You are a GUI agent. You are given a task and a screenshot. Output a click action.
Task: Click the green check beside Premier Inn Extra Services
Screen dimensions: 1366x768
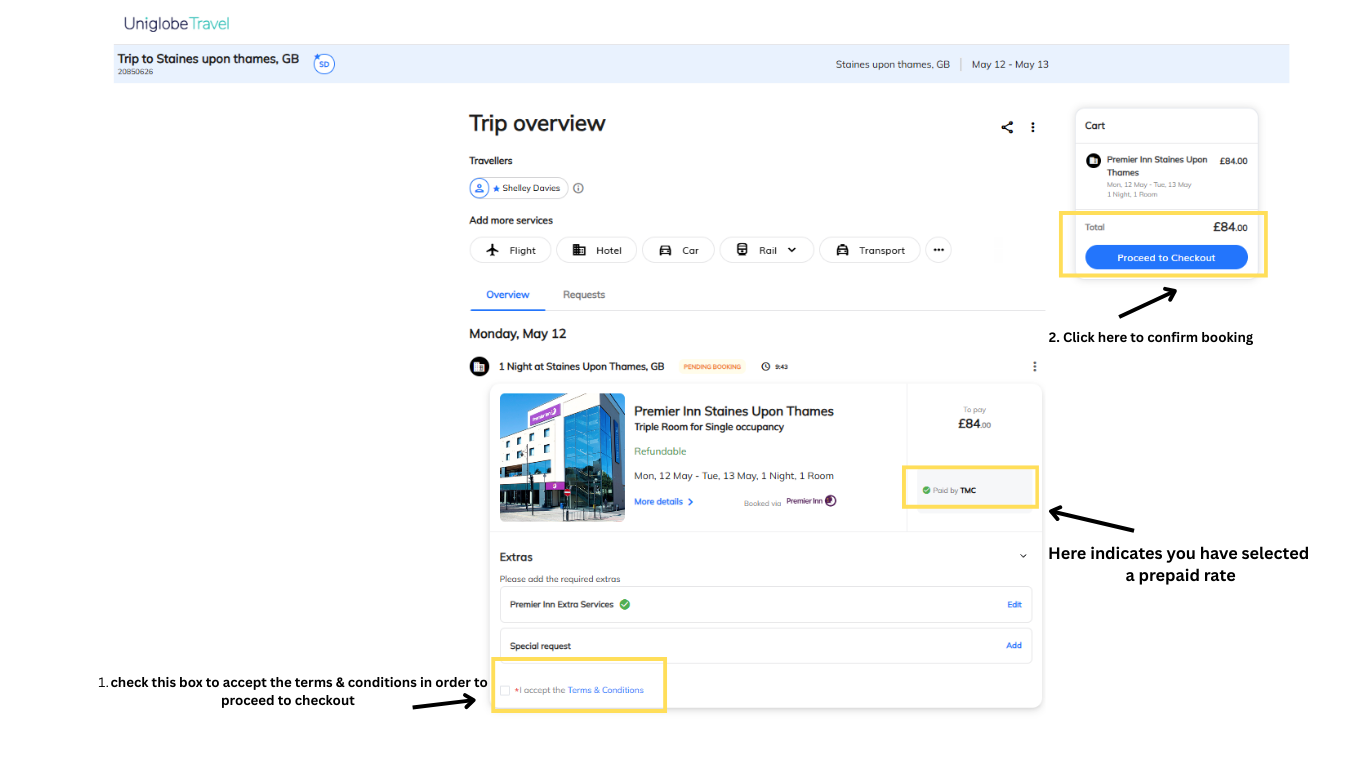[625, 604]
